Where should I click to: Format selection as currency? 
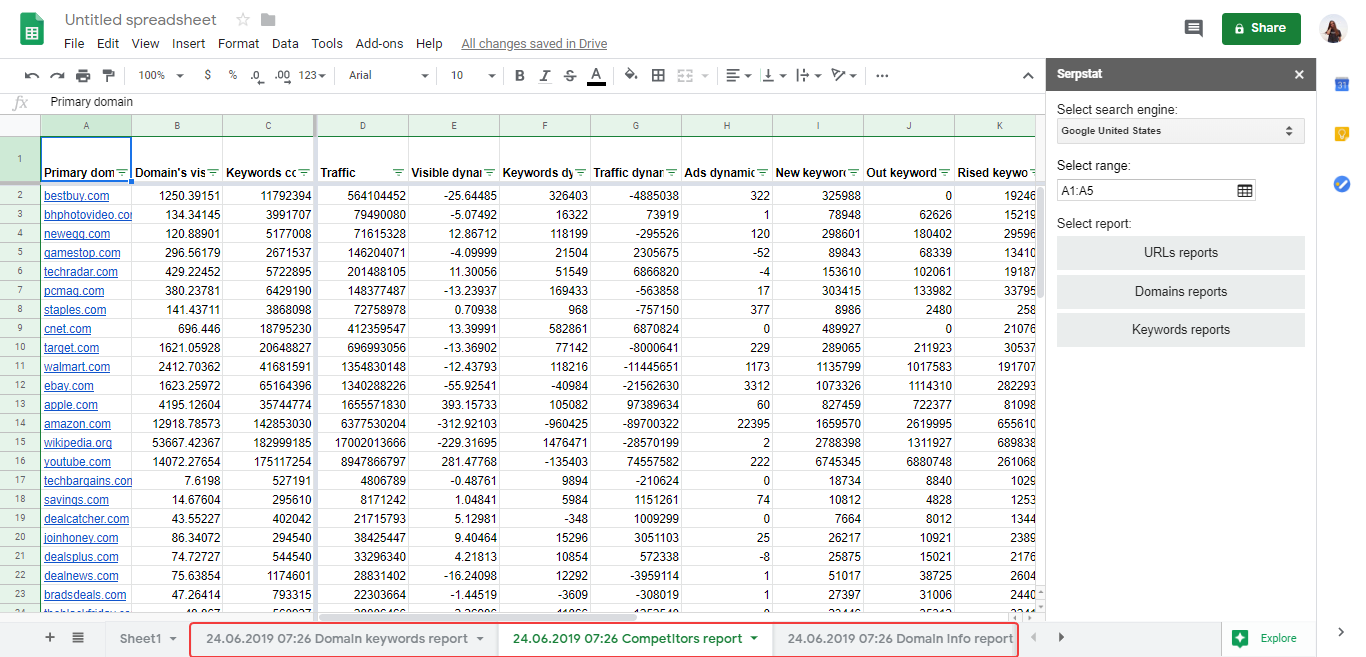(x=207, y=75)
